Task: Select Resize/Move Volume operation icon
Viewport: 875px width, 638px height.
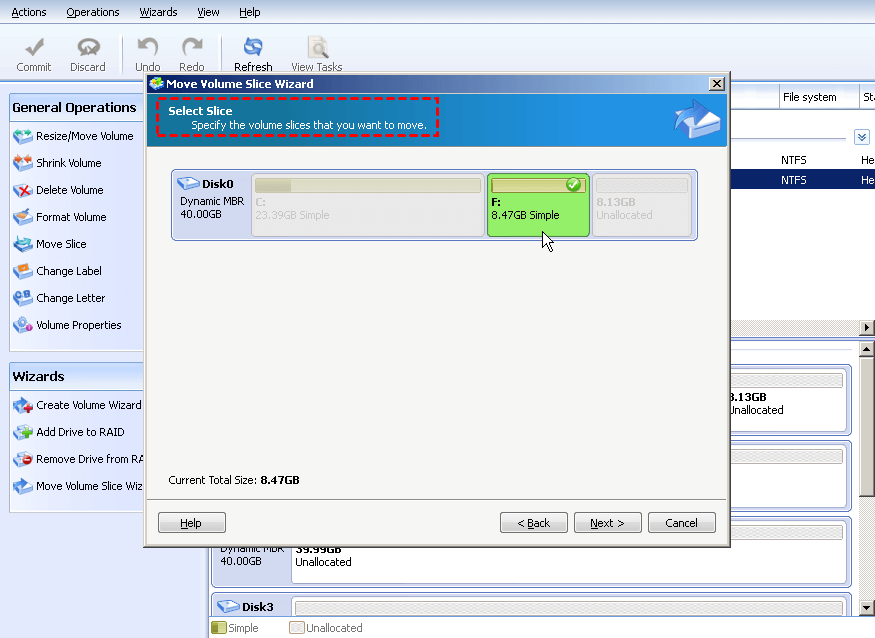Action: 23,136
